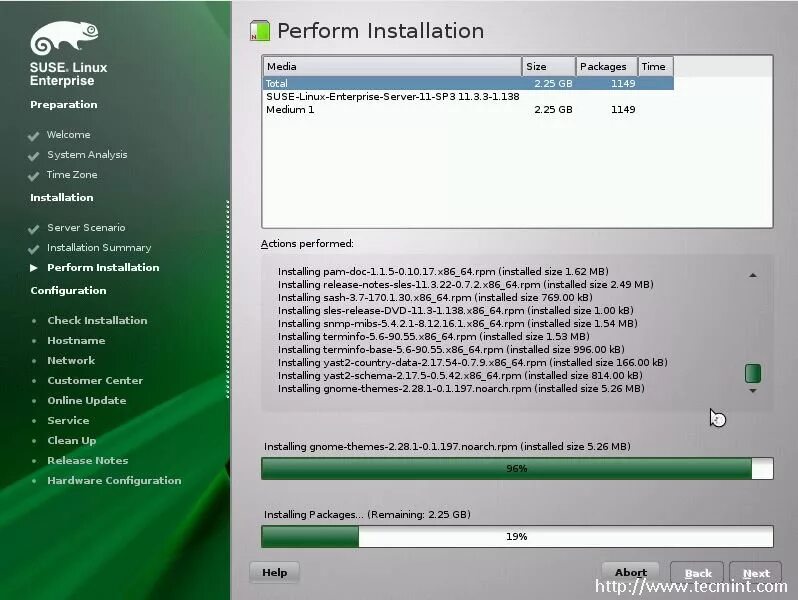
Task: Click the Configuration section heading
Action: [68, 291]
